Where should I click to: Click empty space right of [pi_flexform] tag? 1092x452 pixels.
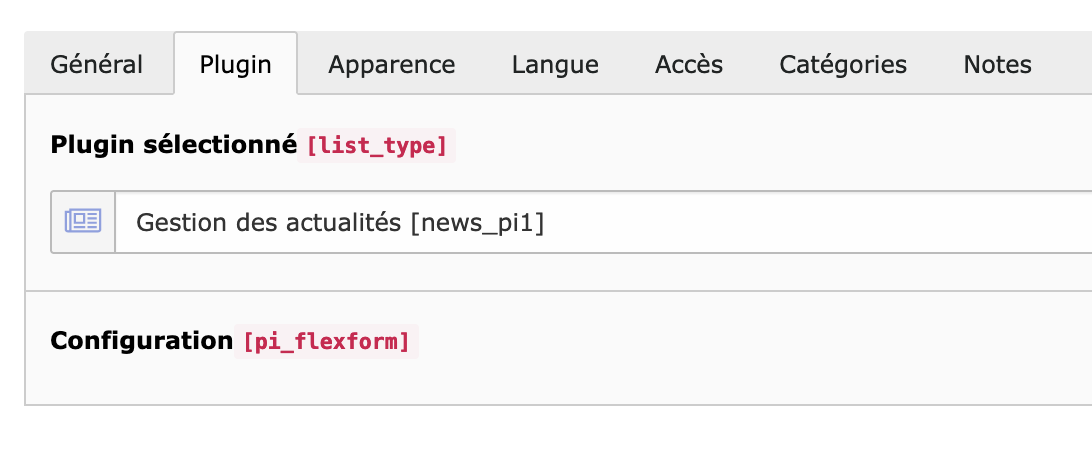(x=752, y=341)
